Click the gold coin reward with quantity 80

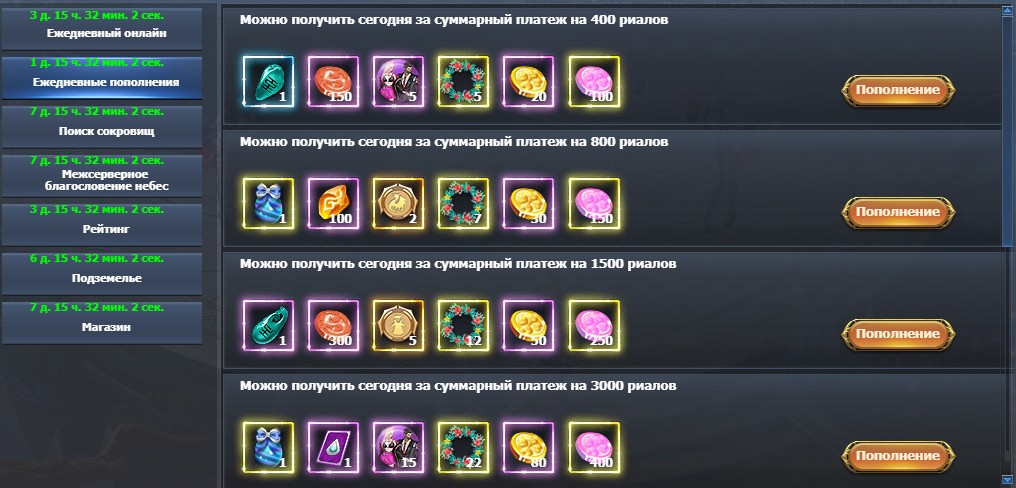(529, 447)
